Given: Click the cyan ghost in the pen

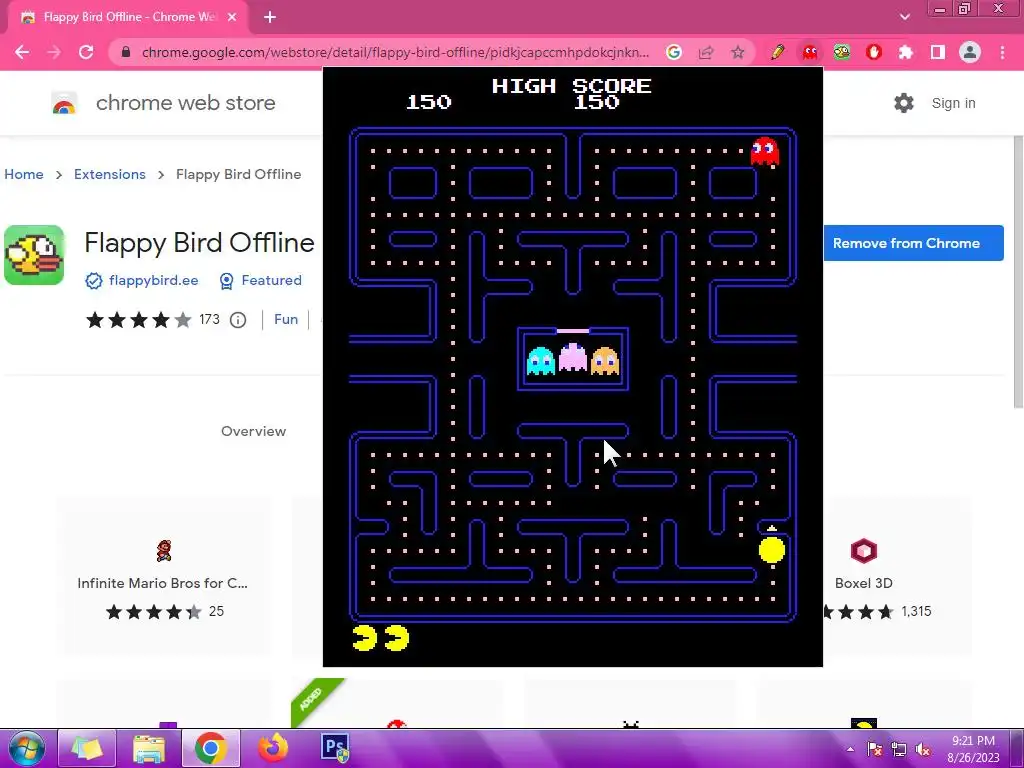Looking at the screenshot, I should [541, 361].
